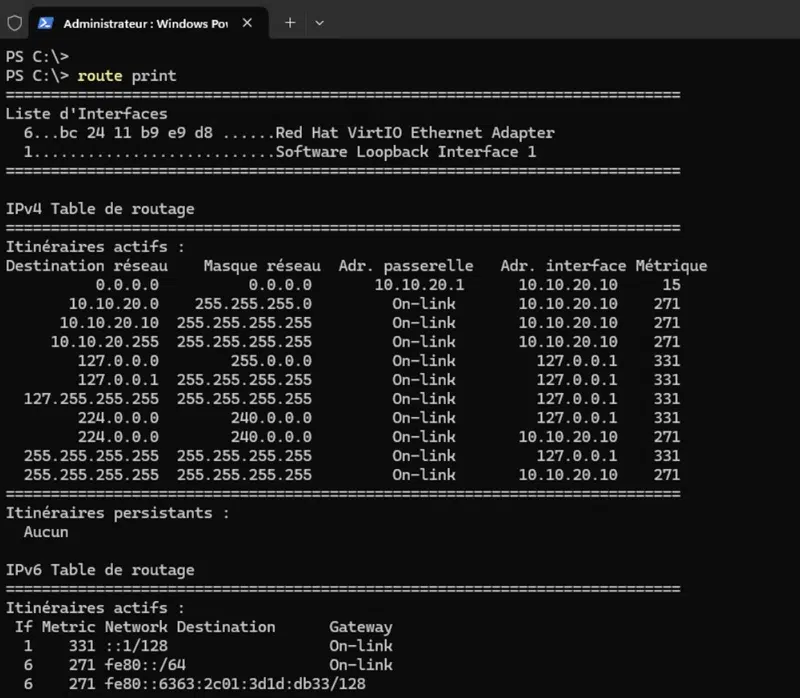Click the "Itinéraires persistants" label
The height and width of the screenshot is (698, 800).
pos(118,513)
